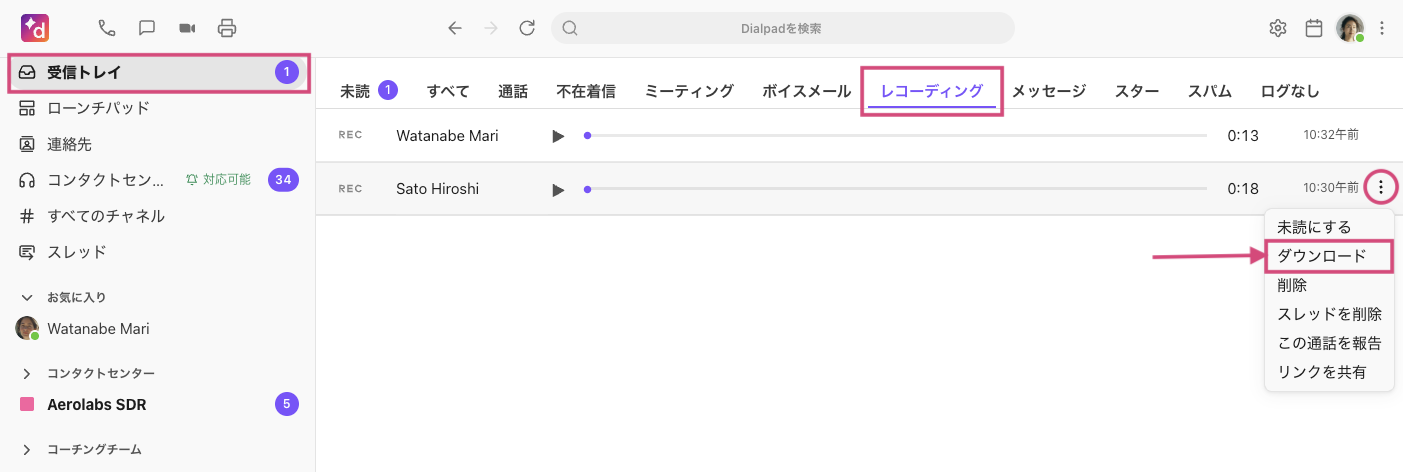Image resolution: width=1403 pixels, height=472 pixels.
Task: Click the Dialpadを検索 search field
Action: (782, 28)
